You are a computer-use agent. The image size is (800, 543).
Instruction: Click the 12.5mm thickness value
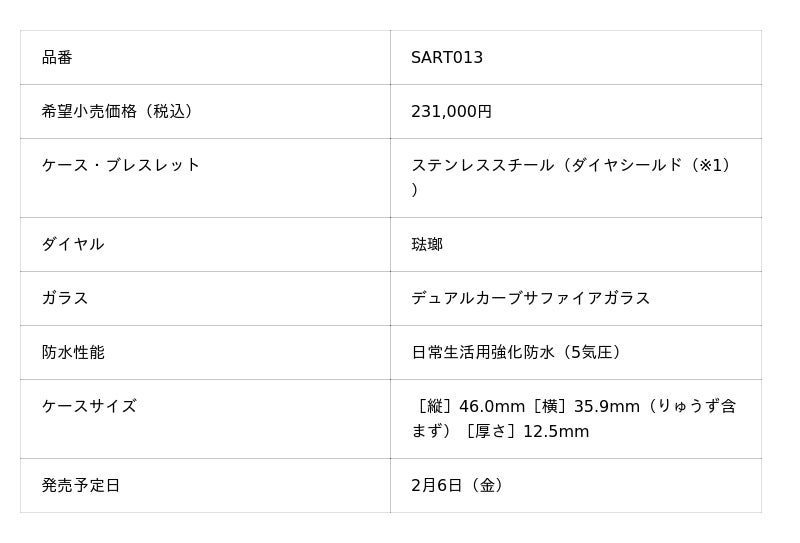click(555, 432)
